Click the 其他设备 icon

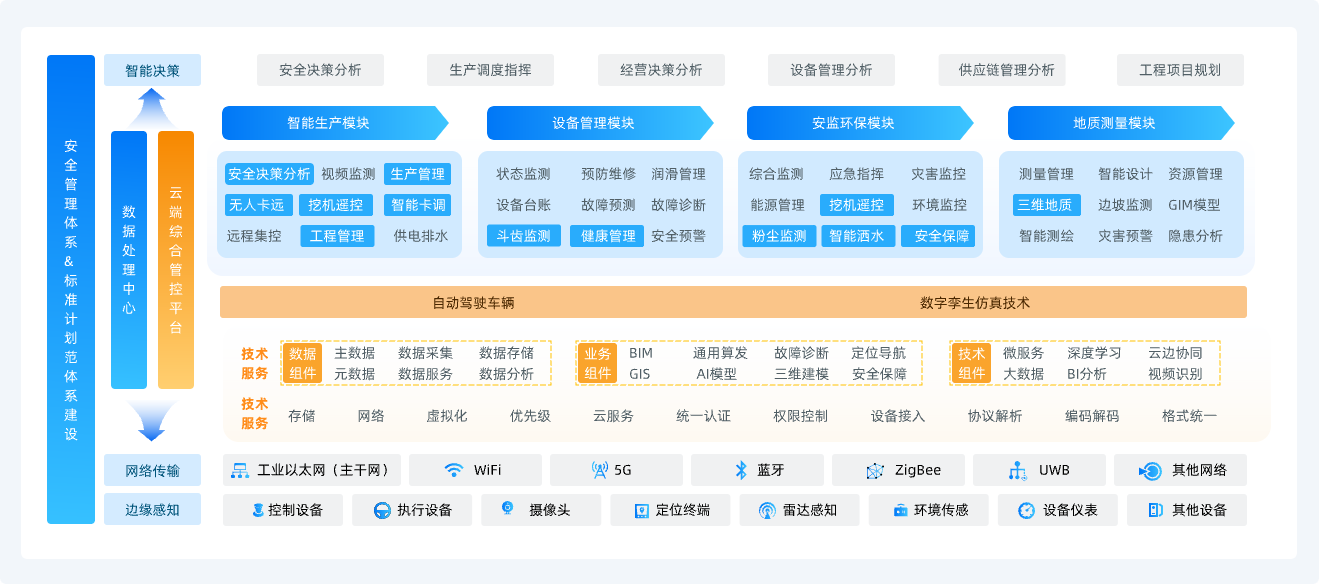1155,510
